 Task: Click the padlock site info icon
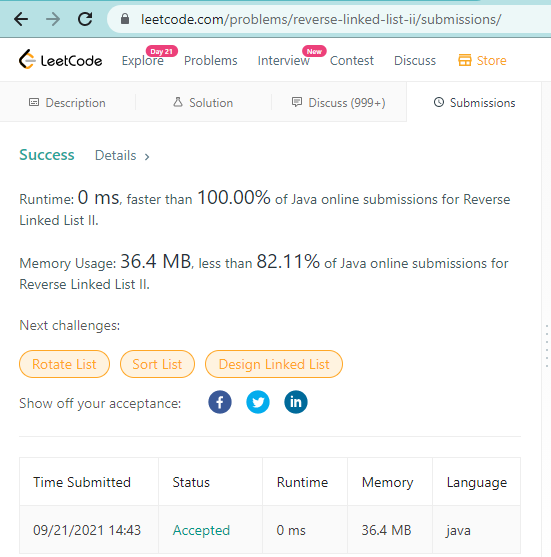(x=125, y=19)
